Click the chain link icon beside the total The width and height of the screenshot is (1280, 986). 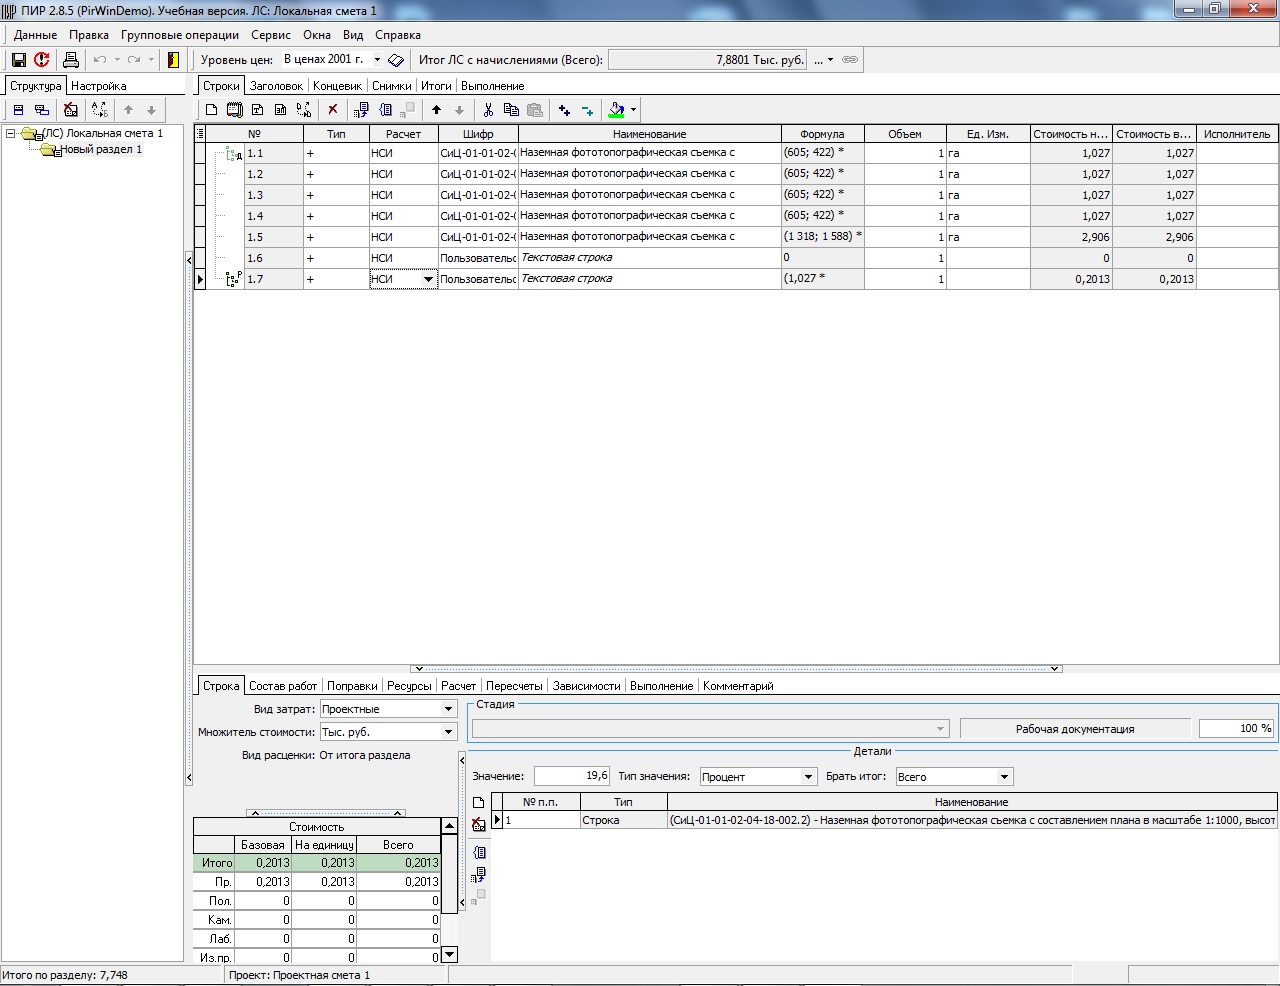pyautogui.click(x=850, y=60)
